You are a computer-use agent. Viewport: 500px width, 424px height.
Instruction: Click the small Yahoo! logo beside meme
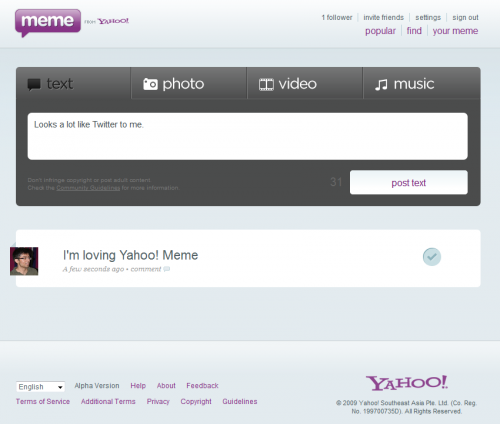coord(113,21)
